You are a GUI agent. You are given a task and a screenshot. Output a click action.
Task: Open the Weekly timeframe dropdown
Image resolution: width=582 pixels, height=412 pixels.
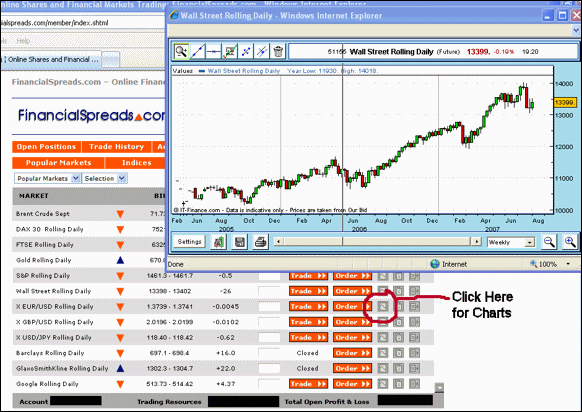pyautogui.click(x=511, y=242)
